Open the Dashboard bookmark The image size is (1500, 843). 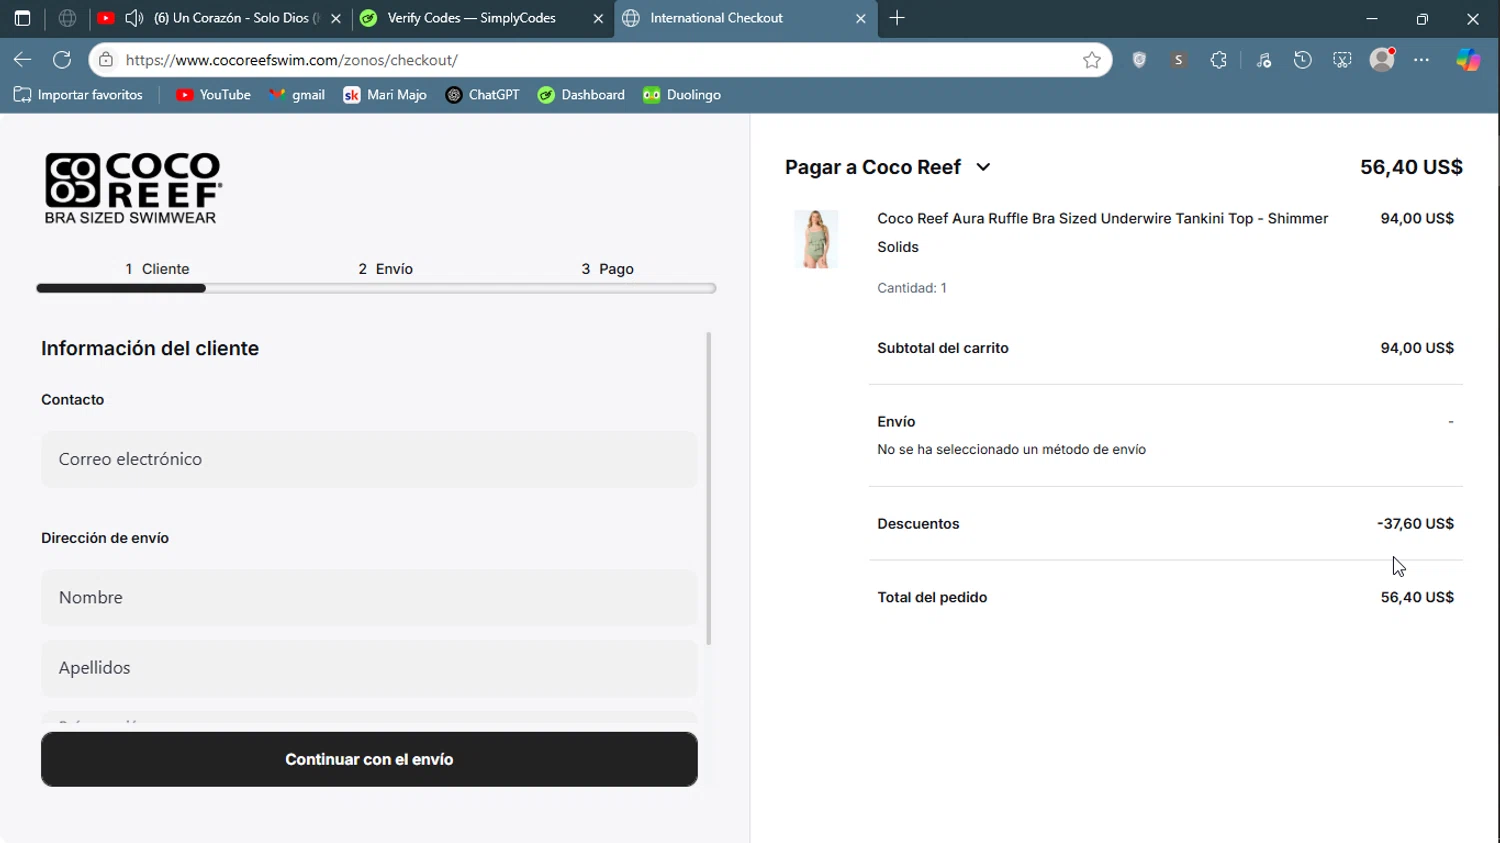click(581, 95)
